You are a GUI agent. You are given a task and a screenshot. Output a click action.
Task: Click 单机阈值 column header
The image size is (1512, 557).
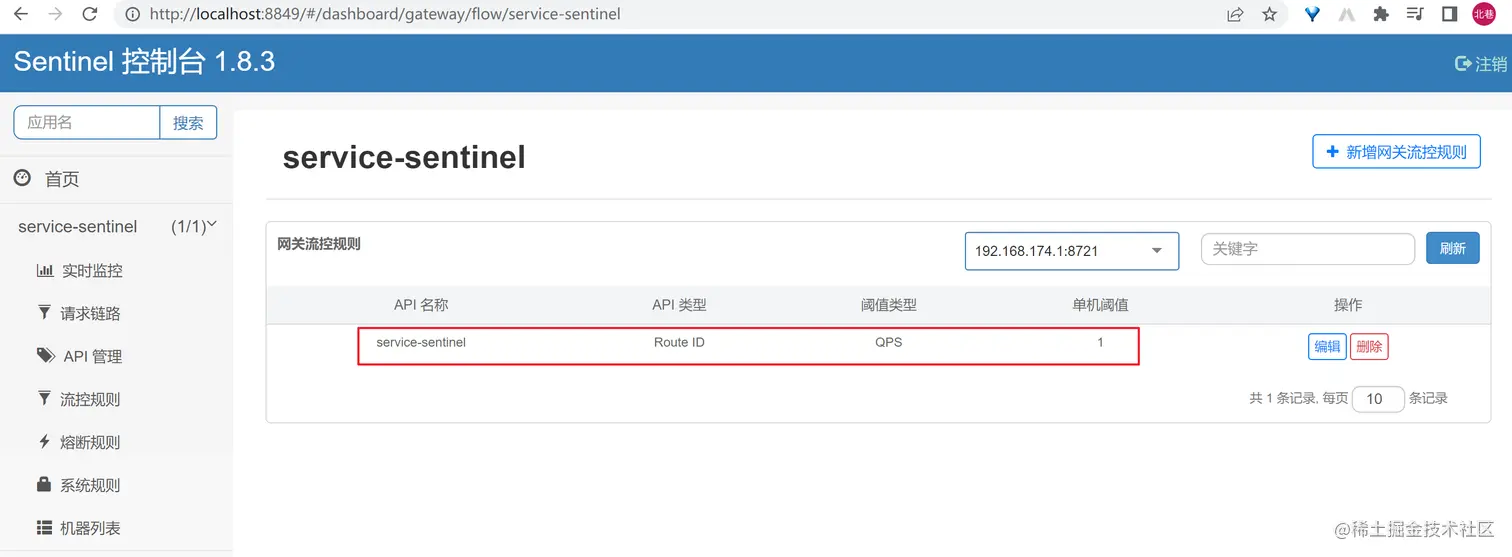[x=1100, y=305]
